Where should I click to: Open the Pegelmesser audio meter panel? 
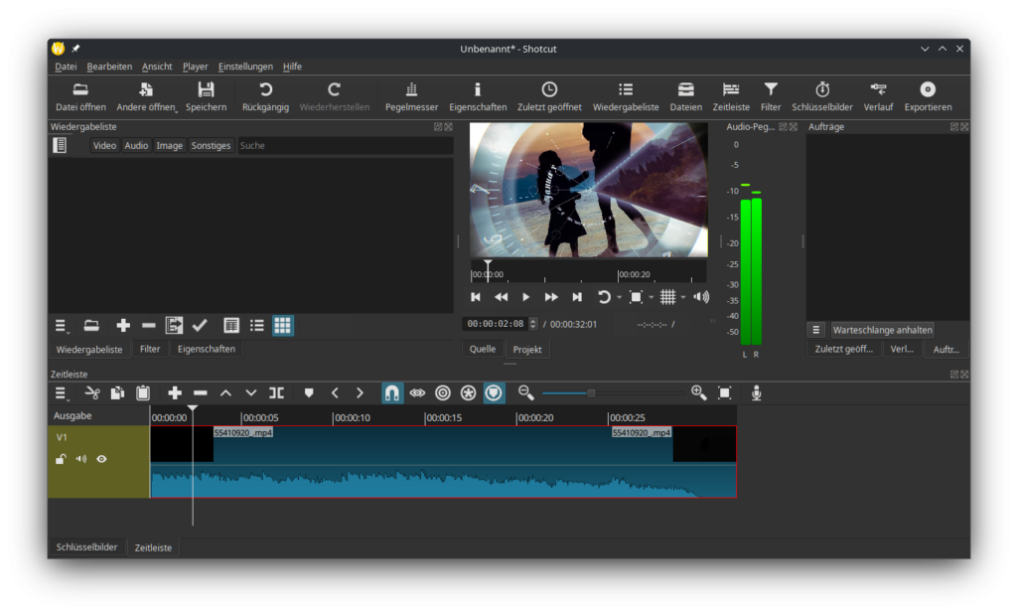click(x=411, y=97)
